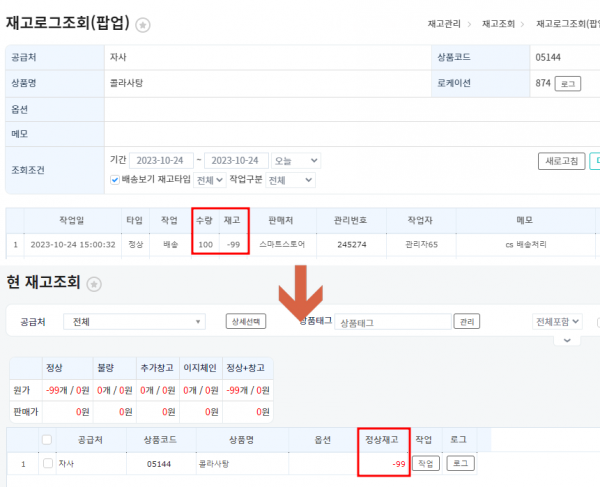Open the 작업구분 전체 dropdown
Image resolution: width=600 pixels, height=487 pixels.
(x=290, y=180)
